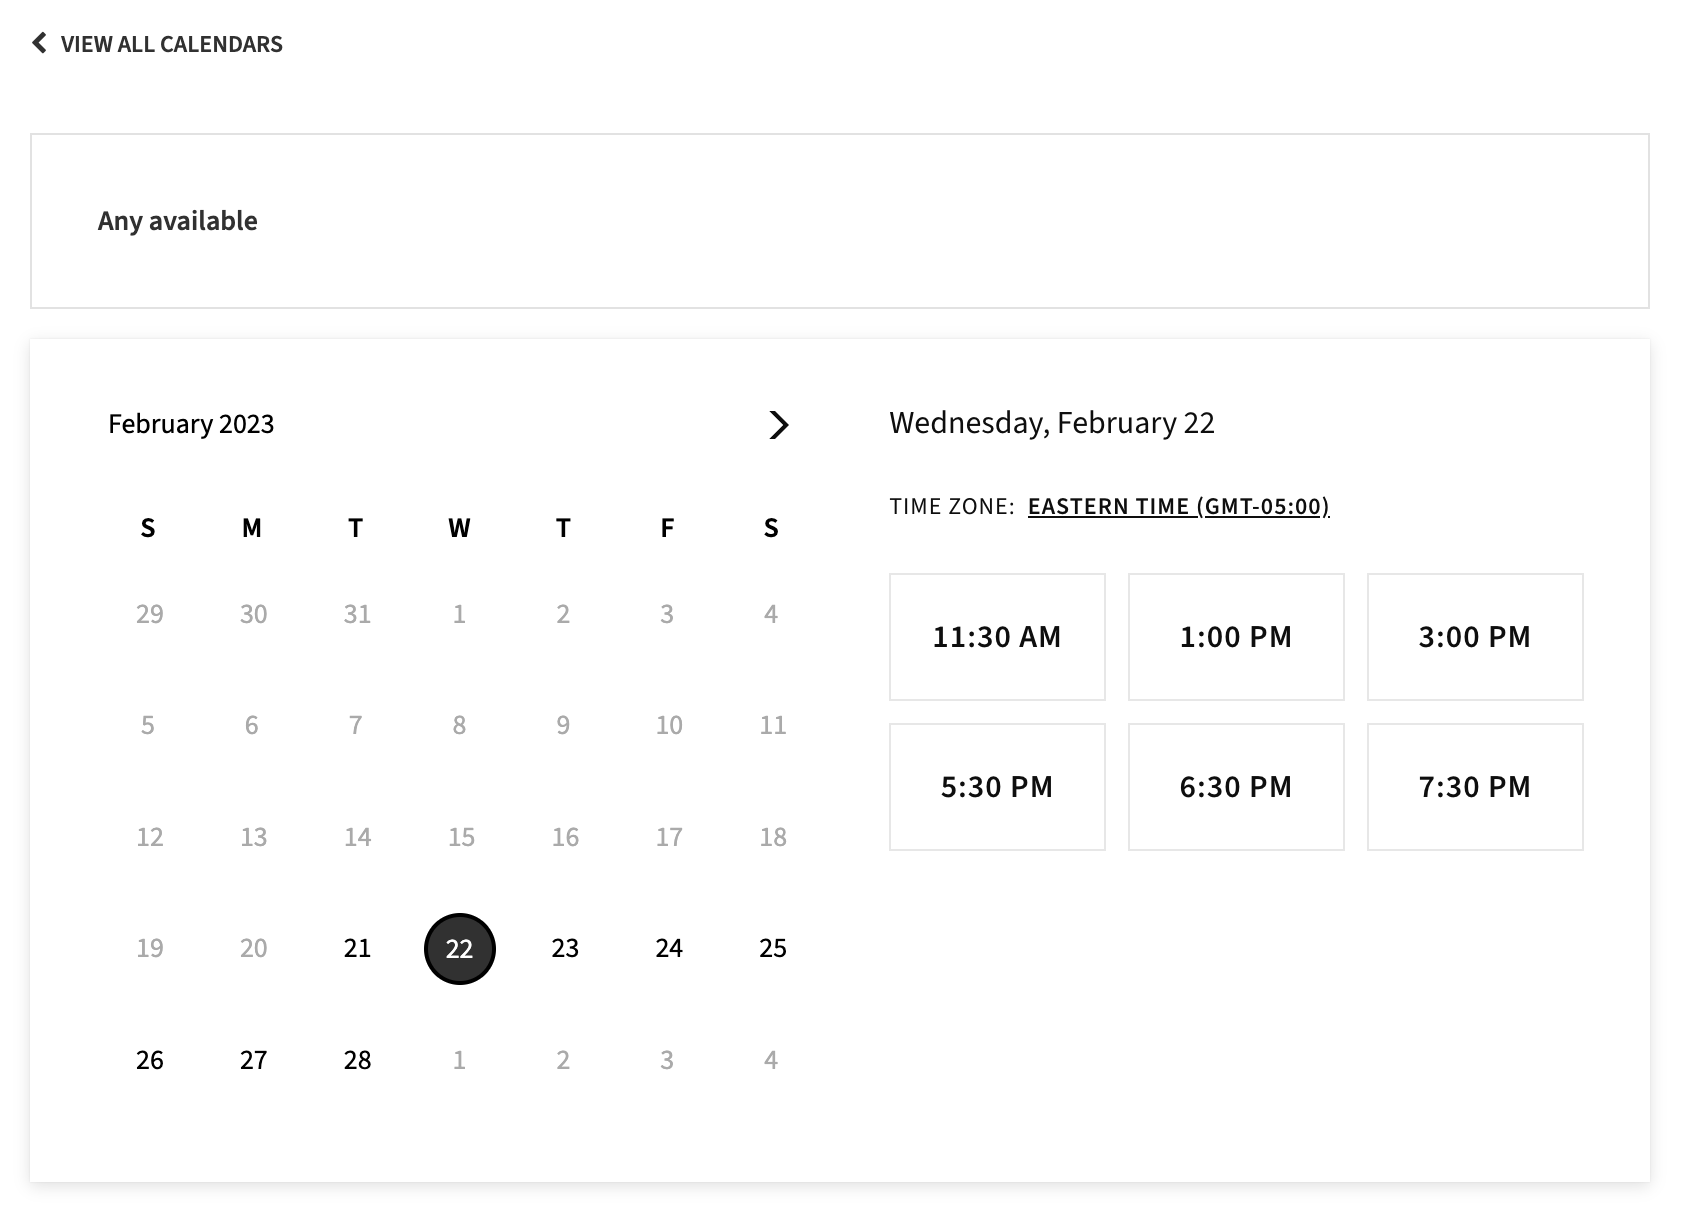Select the 5:30 PM time option

click(x=996, y=786)
